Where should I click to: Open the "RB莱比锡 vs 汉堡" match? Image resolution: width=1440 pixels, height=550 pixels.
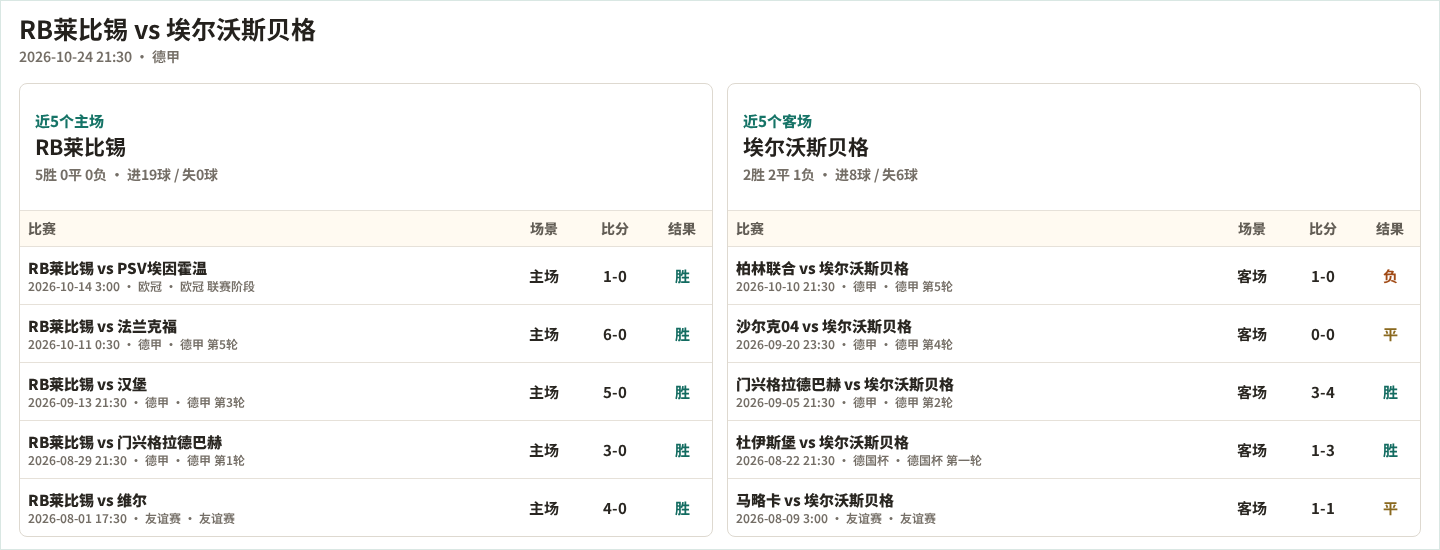point(87,384)
